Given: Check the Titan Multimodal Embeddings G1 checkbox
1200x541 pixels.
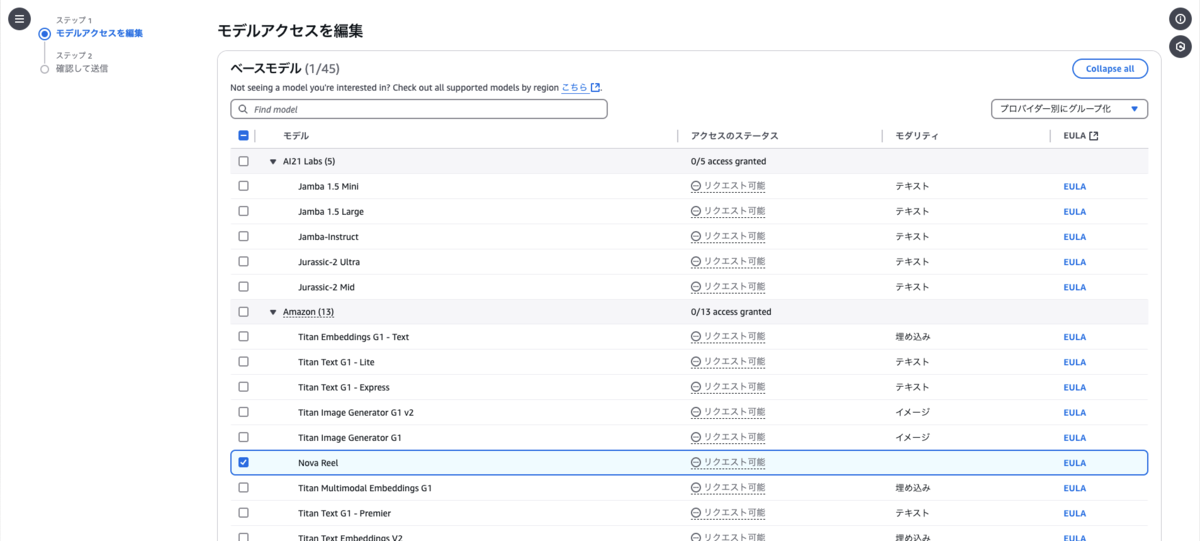Looking at the screenshot, I should coord(243,488).
